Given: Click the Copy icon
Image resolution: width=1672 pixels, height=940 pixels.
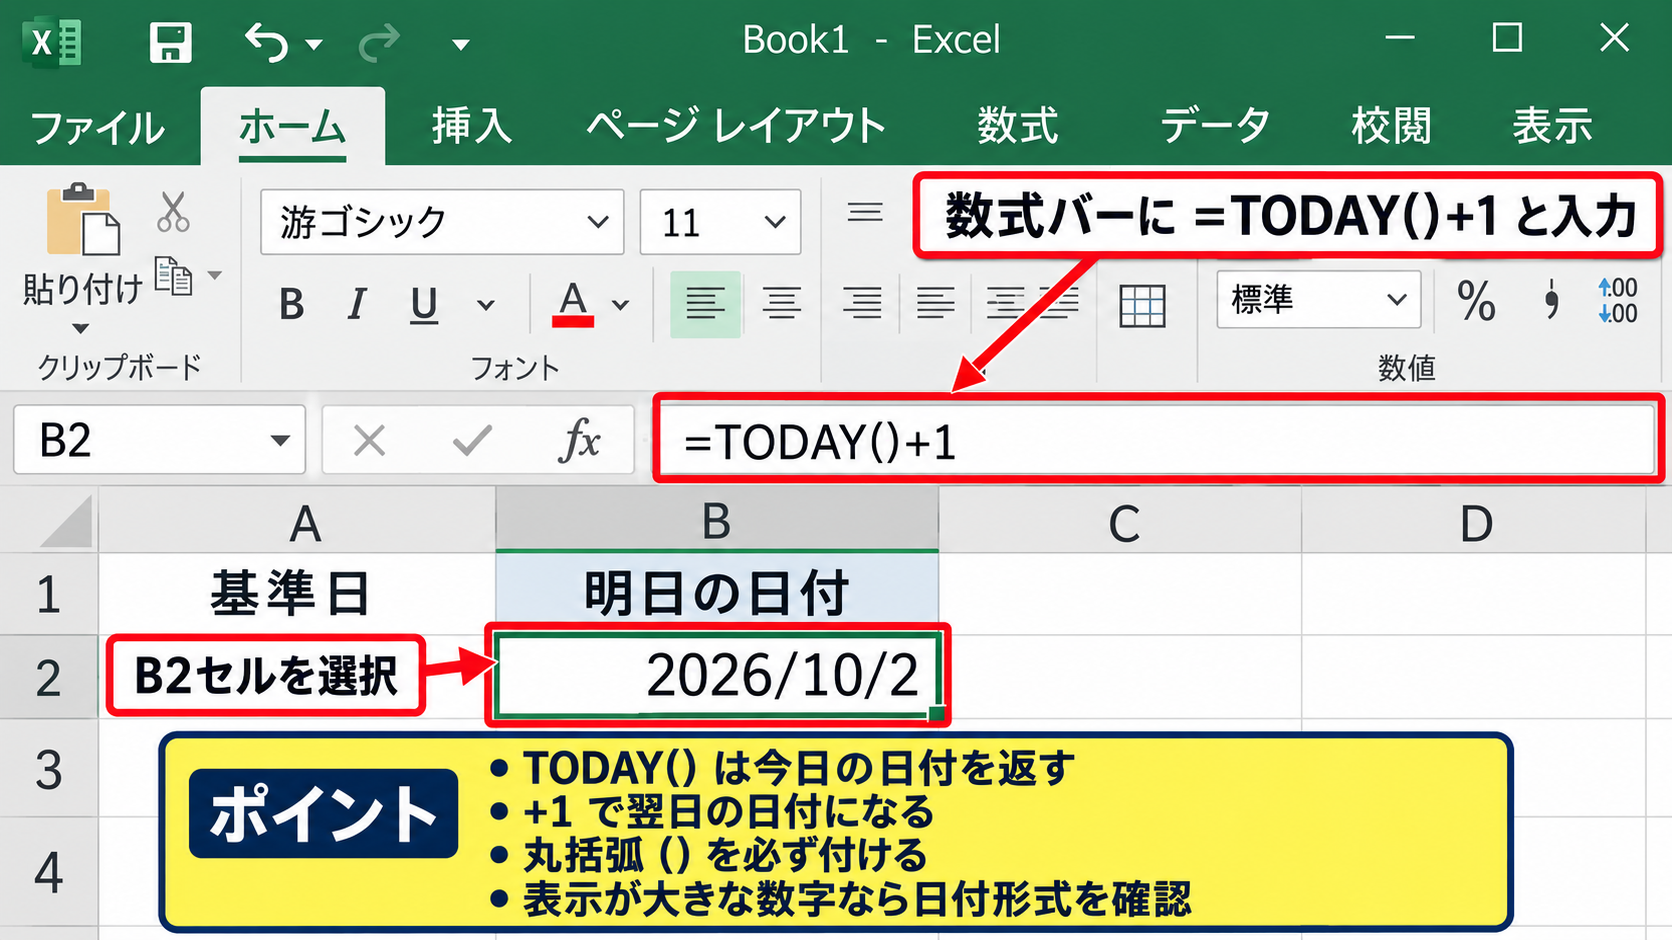Looking at the screenshot, I should coord(174,276).
